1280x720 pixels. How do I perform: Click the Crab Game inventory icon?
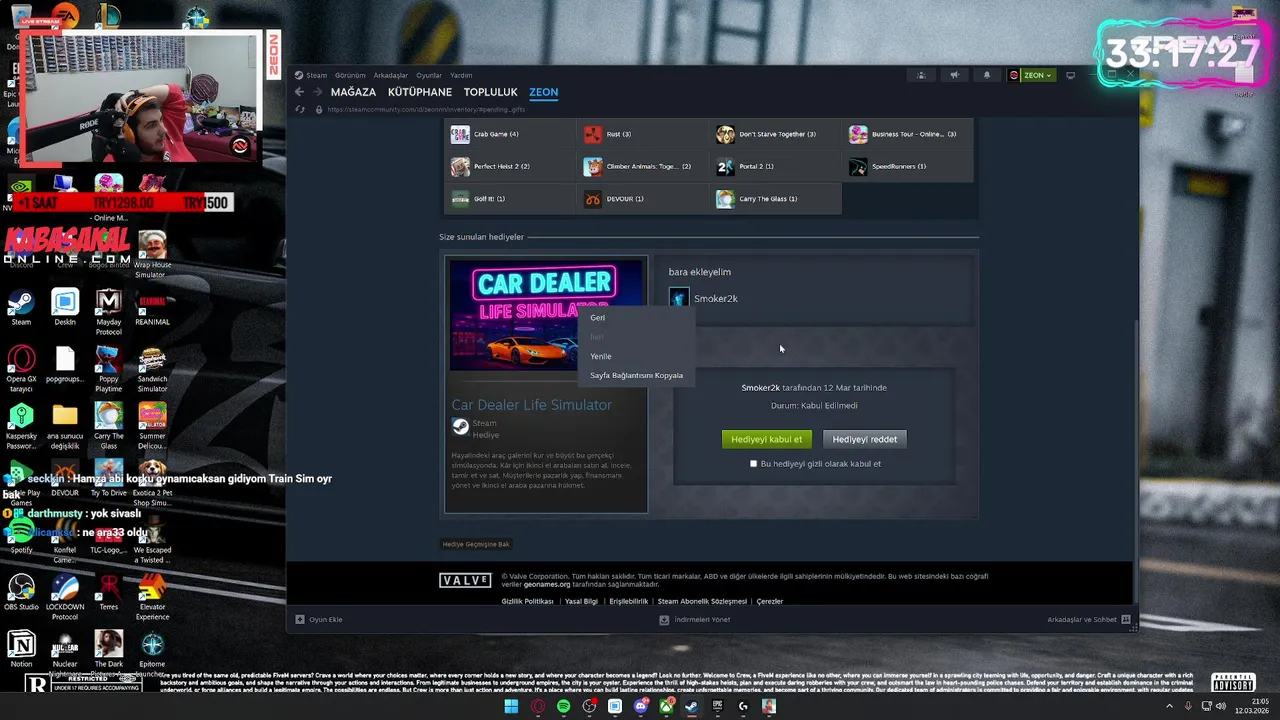(x=460, y=134)
